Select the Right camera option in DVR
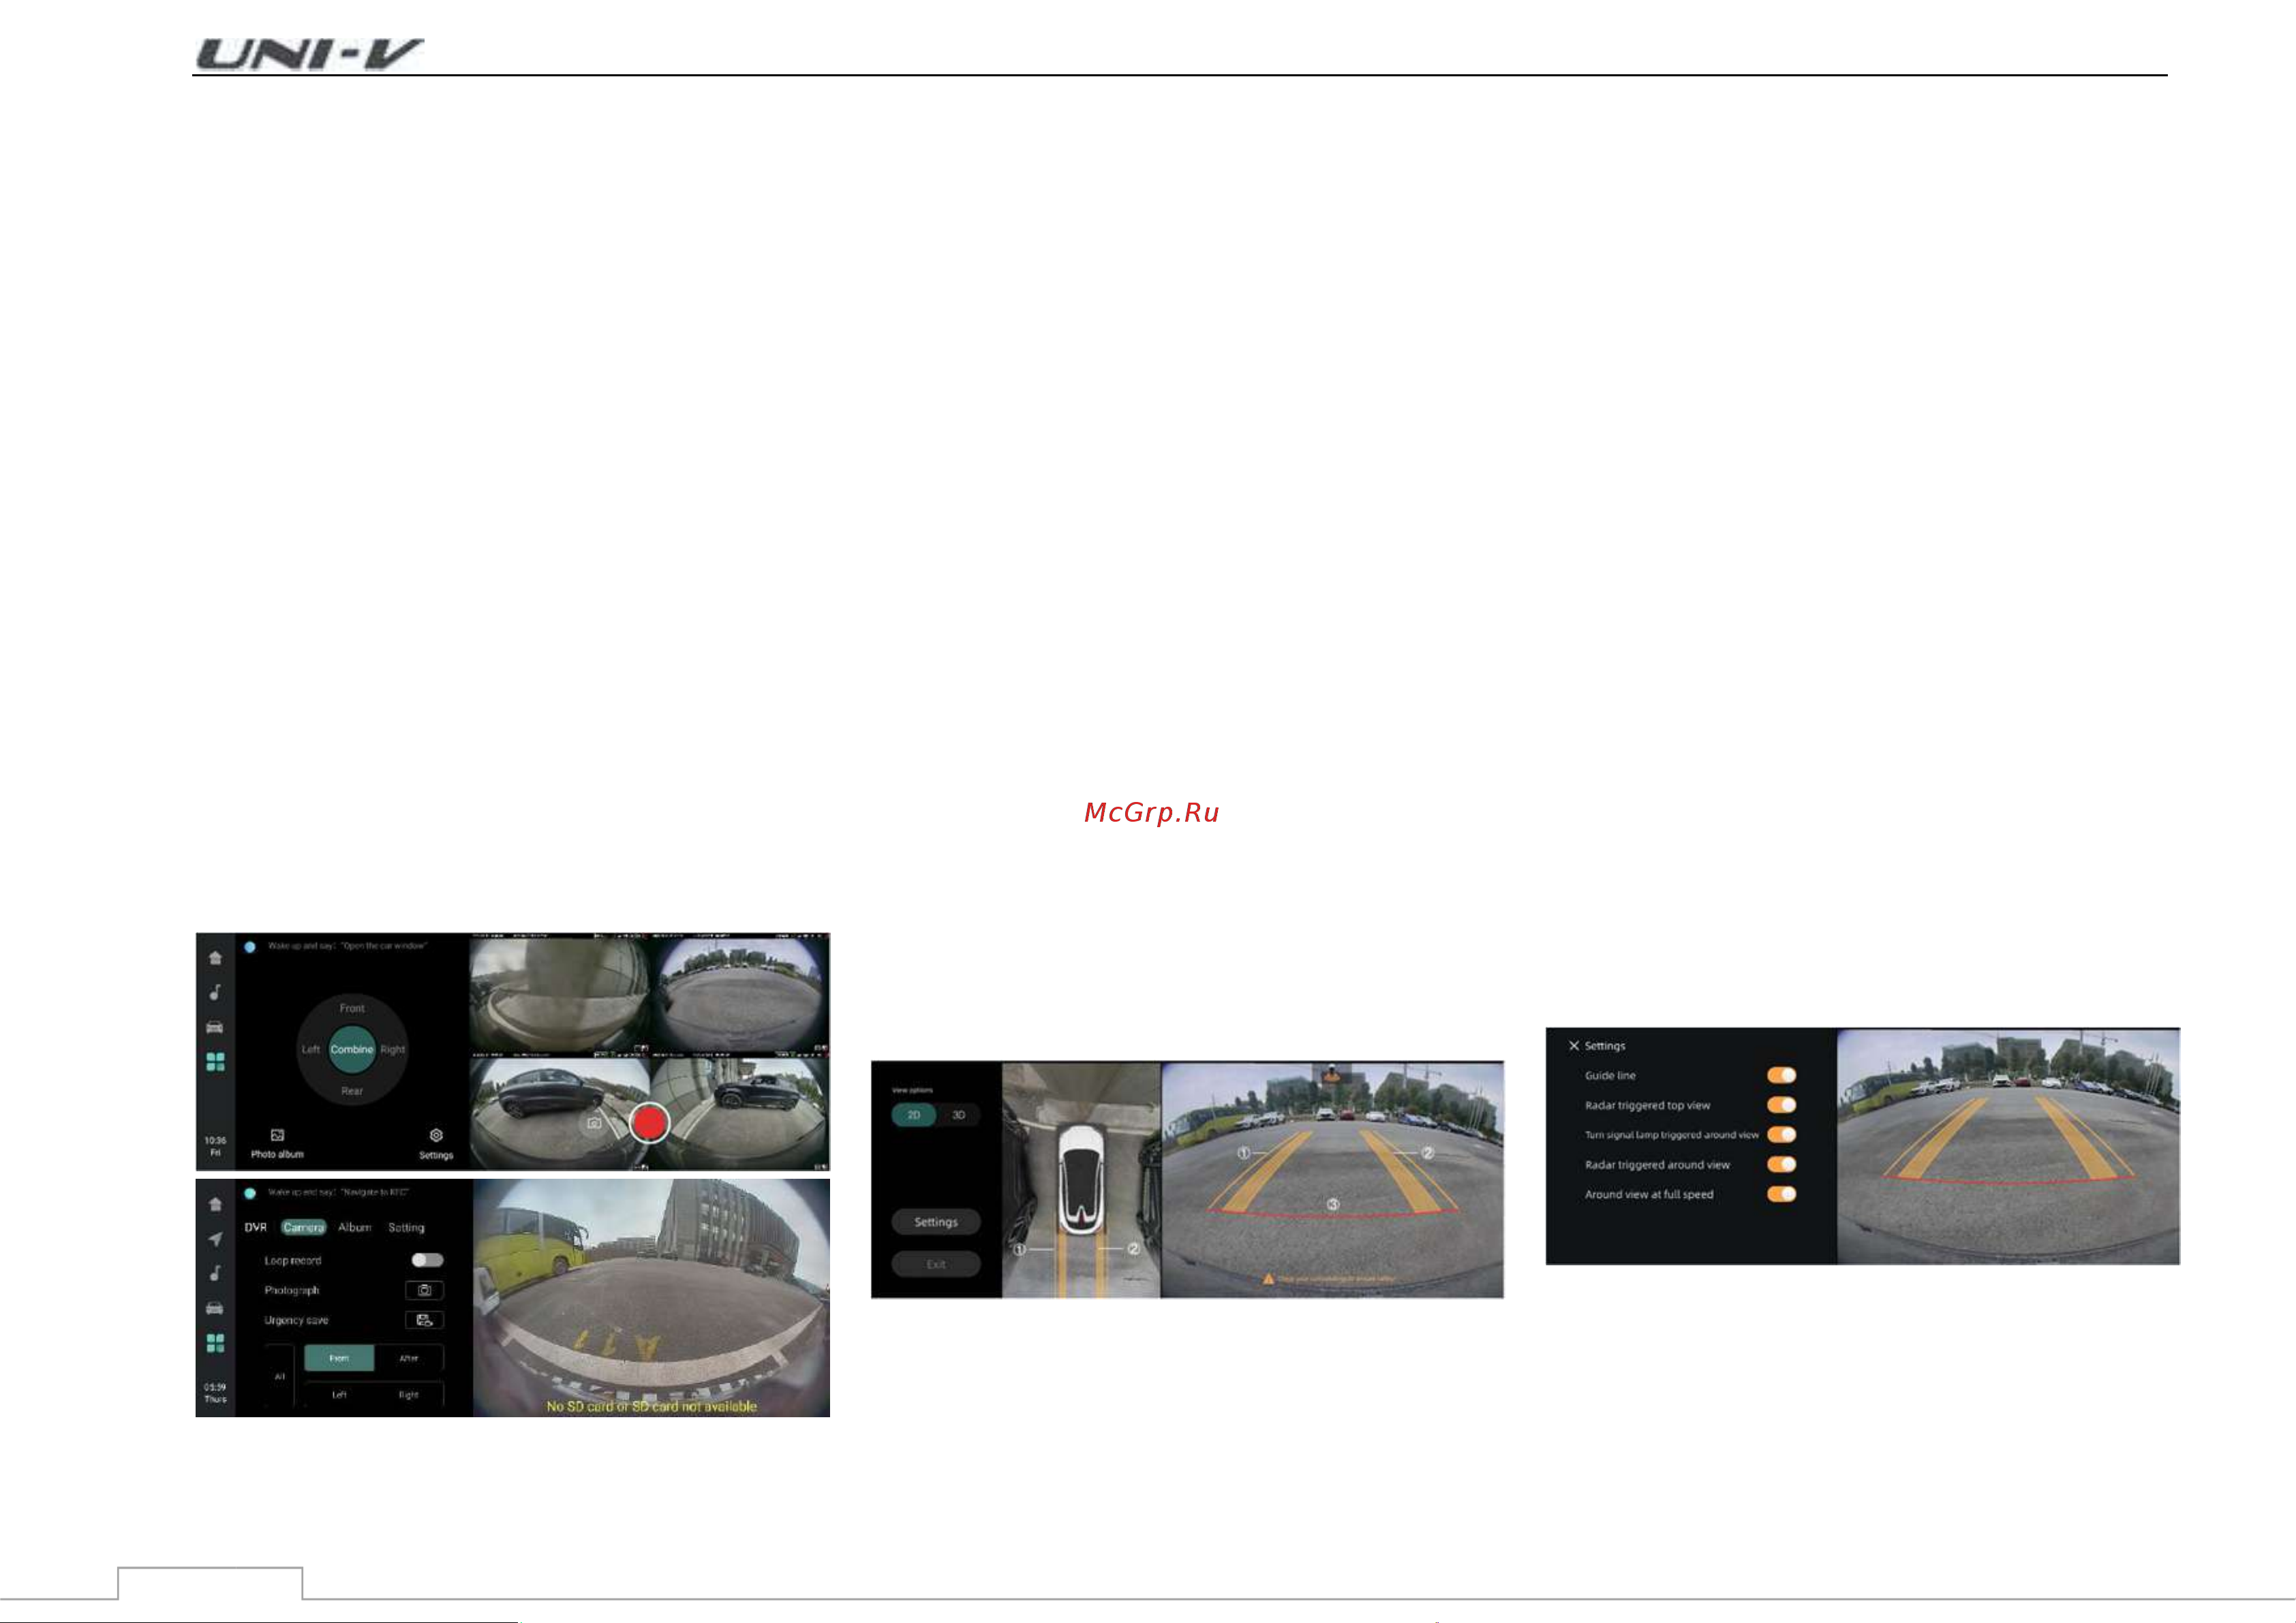Image resolution: width=2296 pixels, height=1623 pixels. (409, 1394)
